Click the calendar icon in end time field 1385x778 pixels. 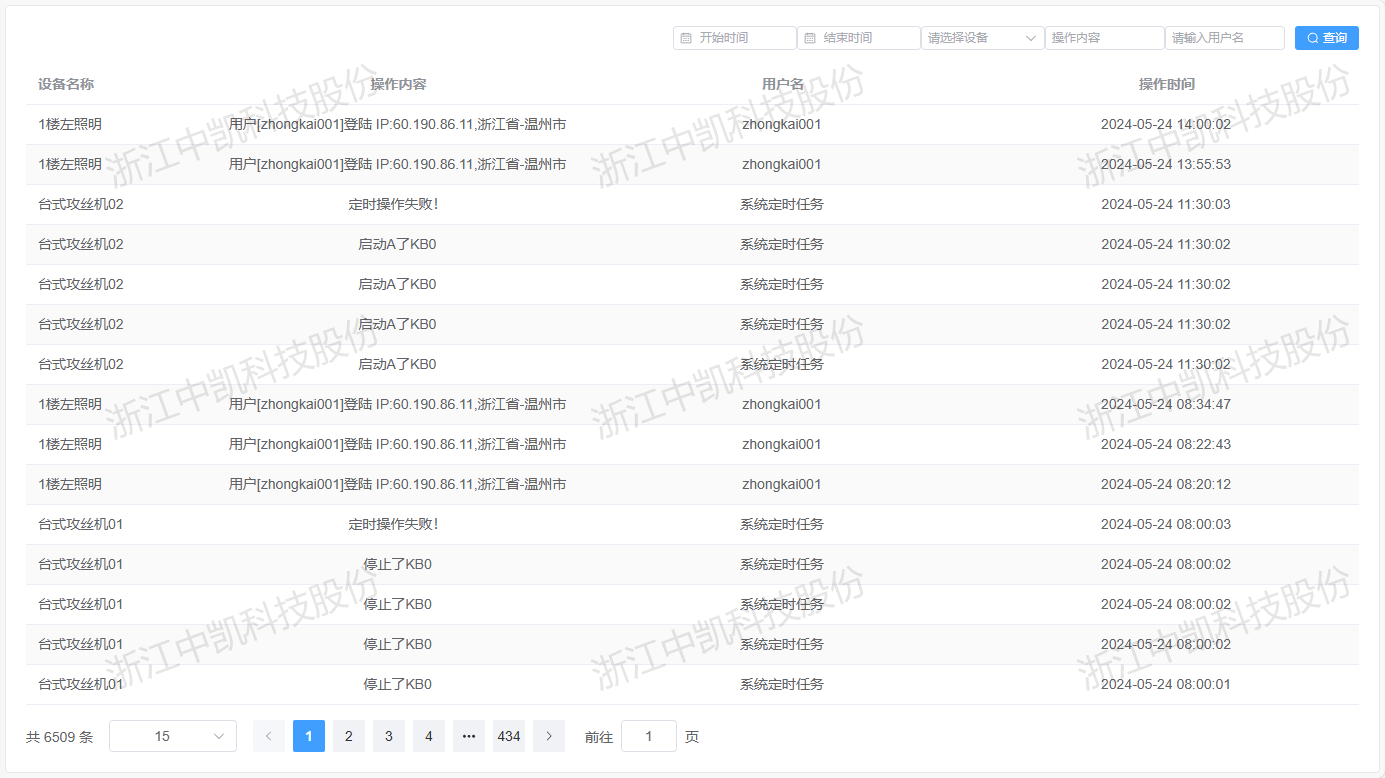pyautogui.click(x=810, y=38)
